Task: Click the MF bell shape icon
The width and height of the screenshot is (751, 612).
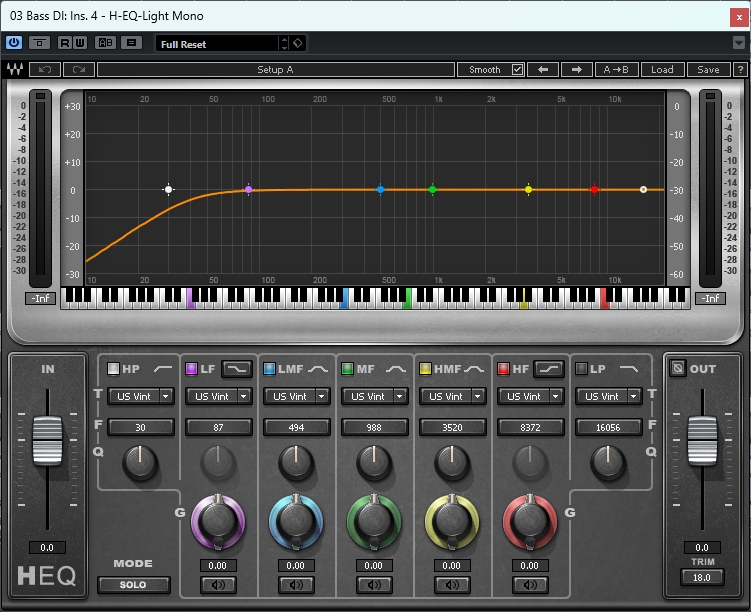Action: click(x=396, y=369)
